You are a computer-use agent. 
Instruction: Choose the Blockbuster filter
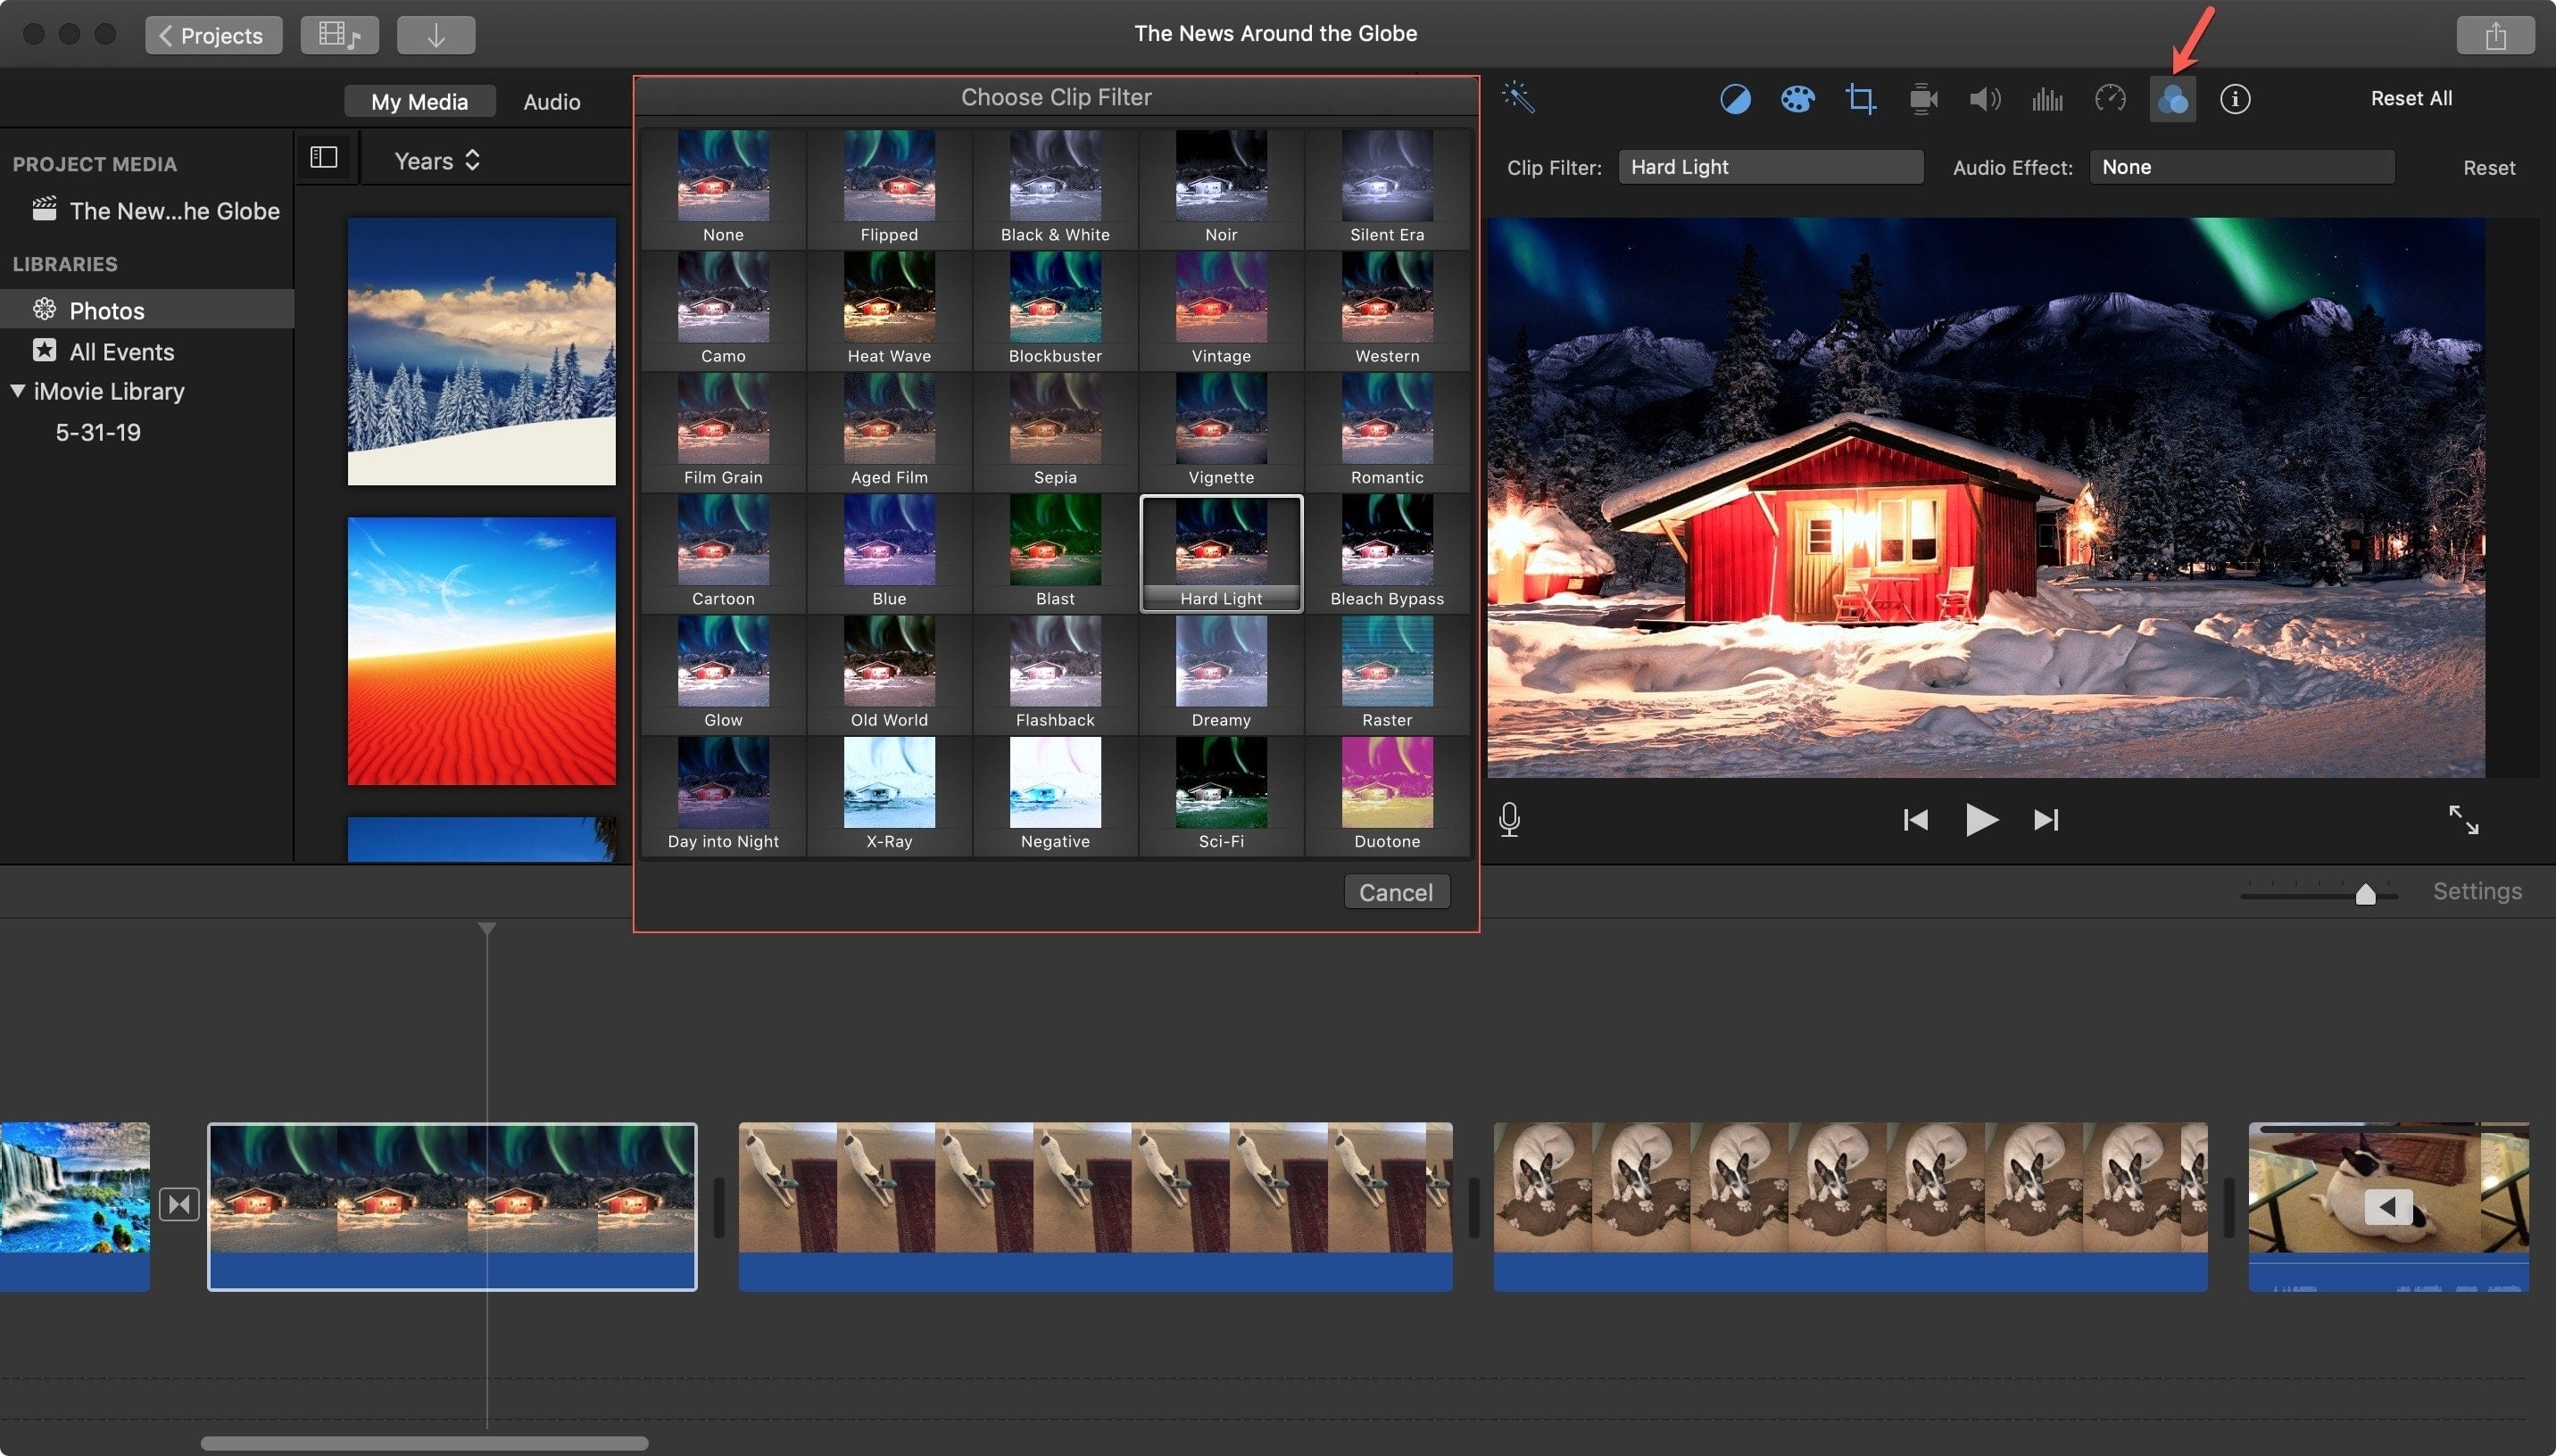tap(1055, 309)
